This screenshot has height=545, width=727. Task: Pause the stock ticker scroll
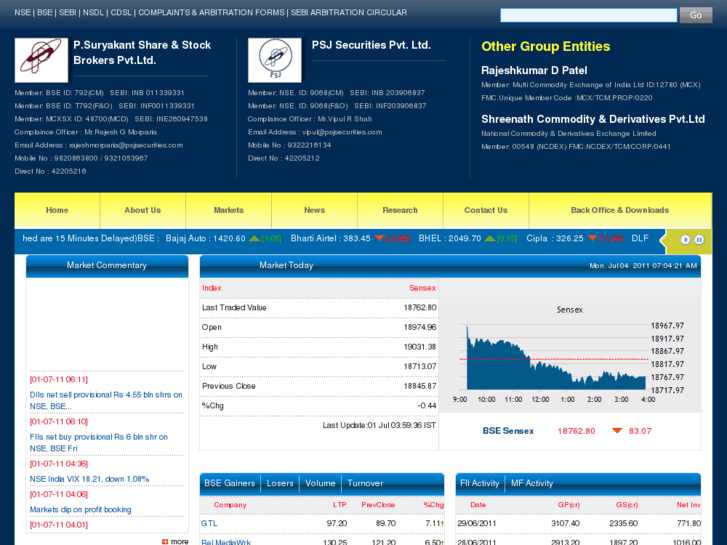pos(699,239)
